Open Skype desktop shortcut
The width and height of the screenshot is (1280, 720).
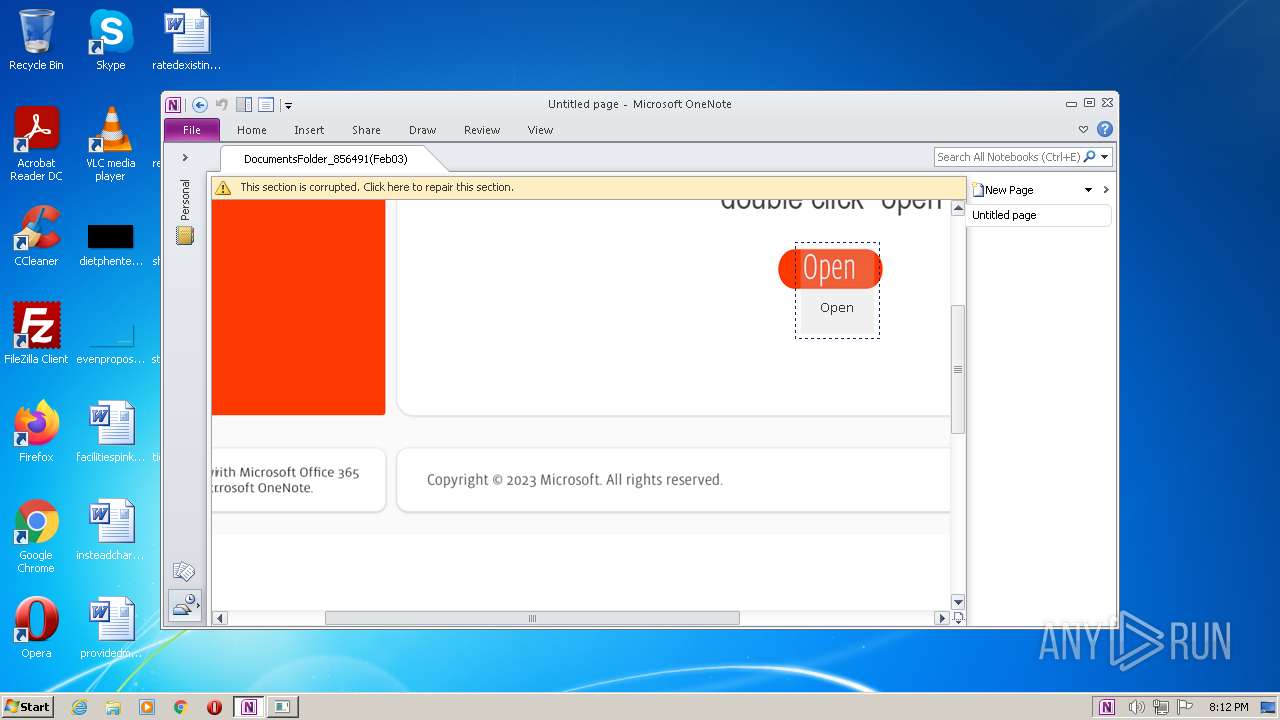[x=110, y=40]
